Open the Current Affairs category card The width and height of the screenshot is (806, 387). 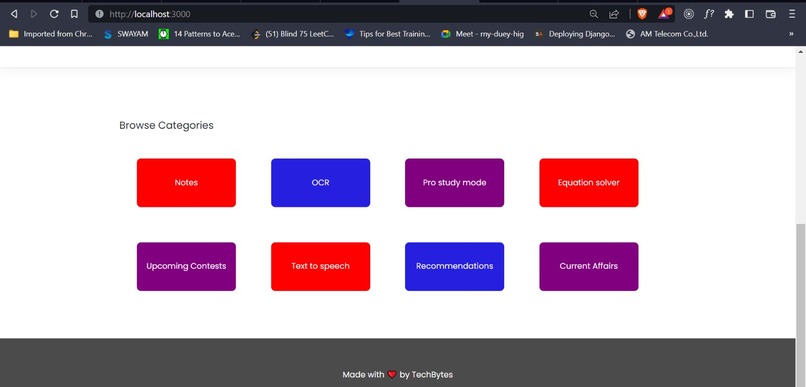(x=589, y=266)
